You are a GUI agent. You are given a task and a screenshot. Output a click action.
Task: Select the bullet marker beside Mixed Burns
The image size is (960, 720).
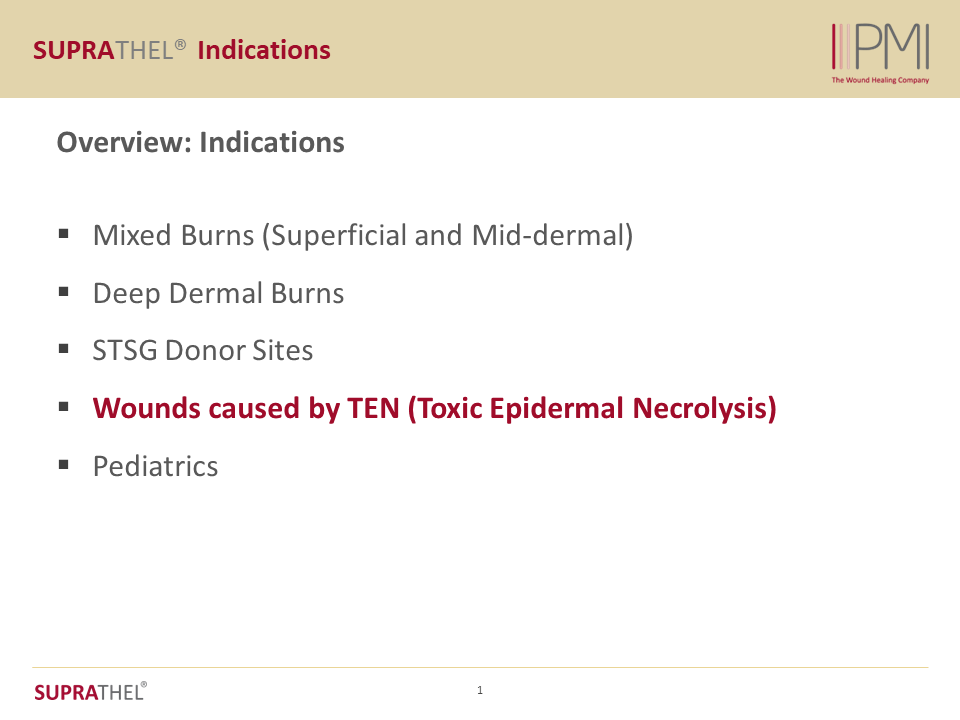tap(64, 234)
